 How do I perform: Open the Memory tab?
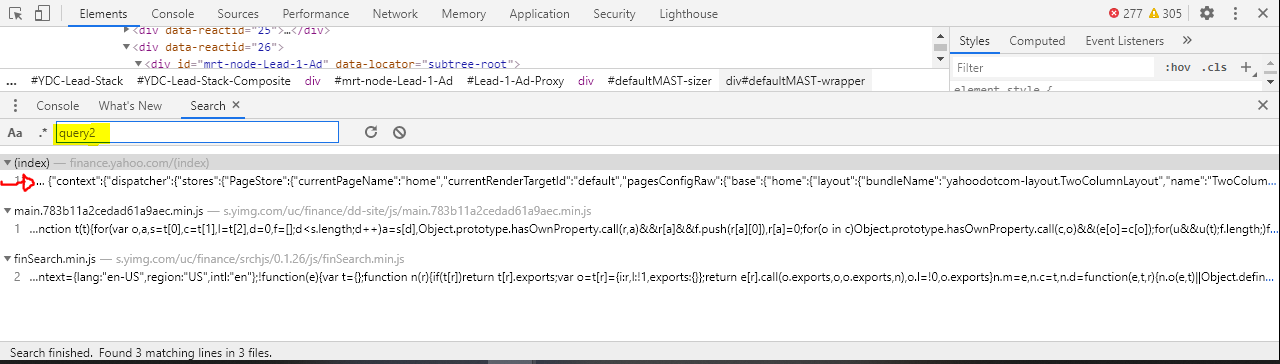tap(464, 14)
